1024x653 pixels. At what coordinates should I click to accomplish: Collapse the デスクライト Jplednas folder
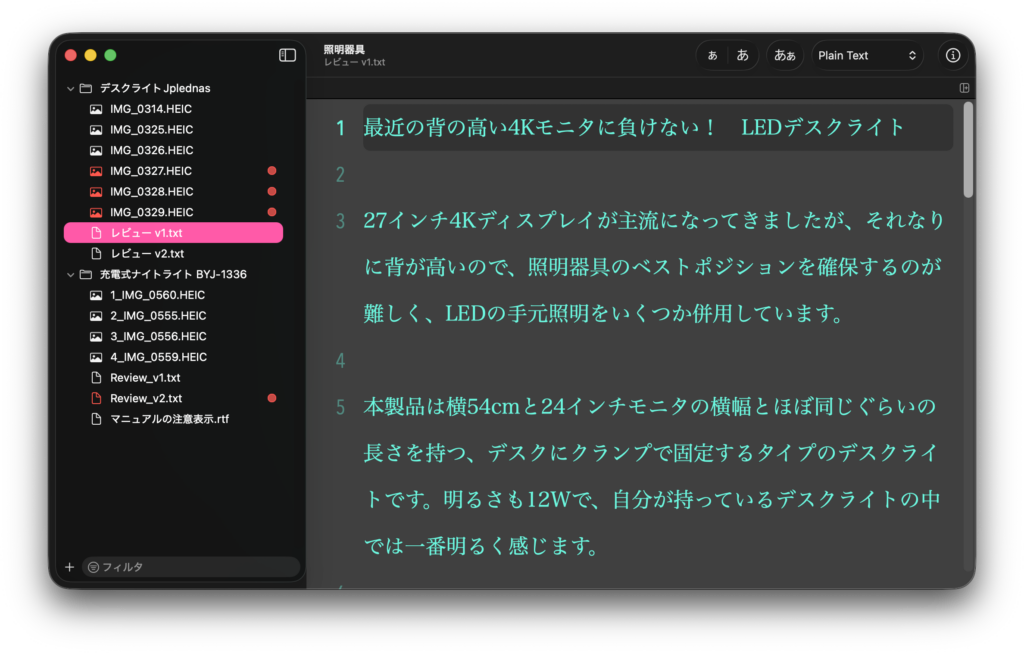click(x=70, y=88)
